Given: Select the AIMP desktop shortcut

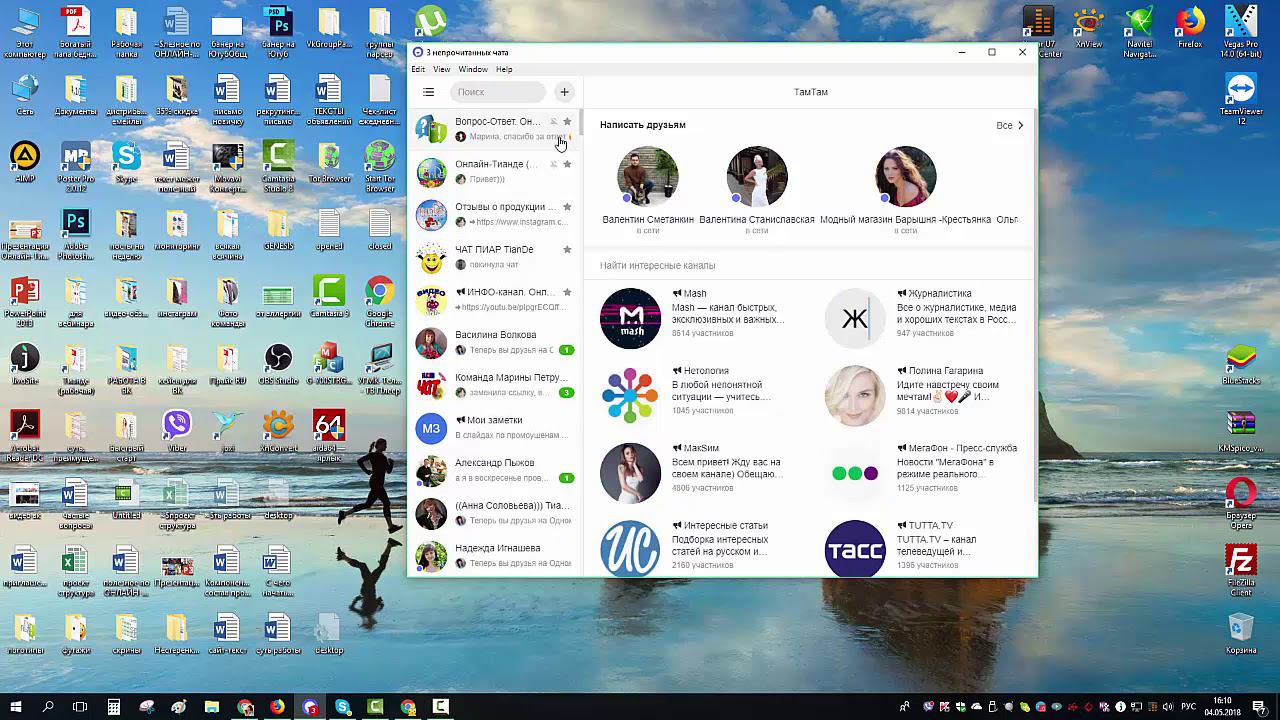Looking at the screenshot, I should [x=25, y=165].
